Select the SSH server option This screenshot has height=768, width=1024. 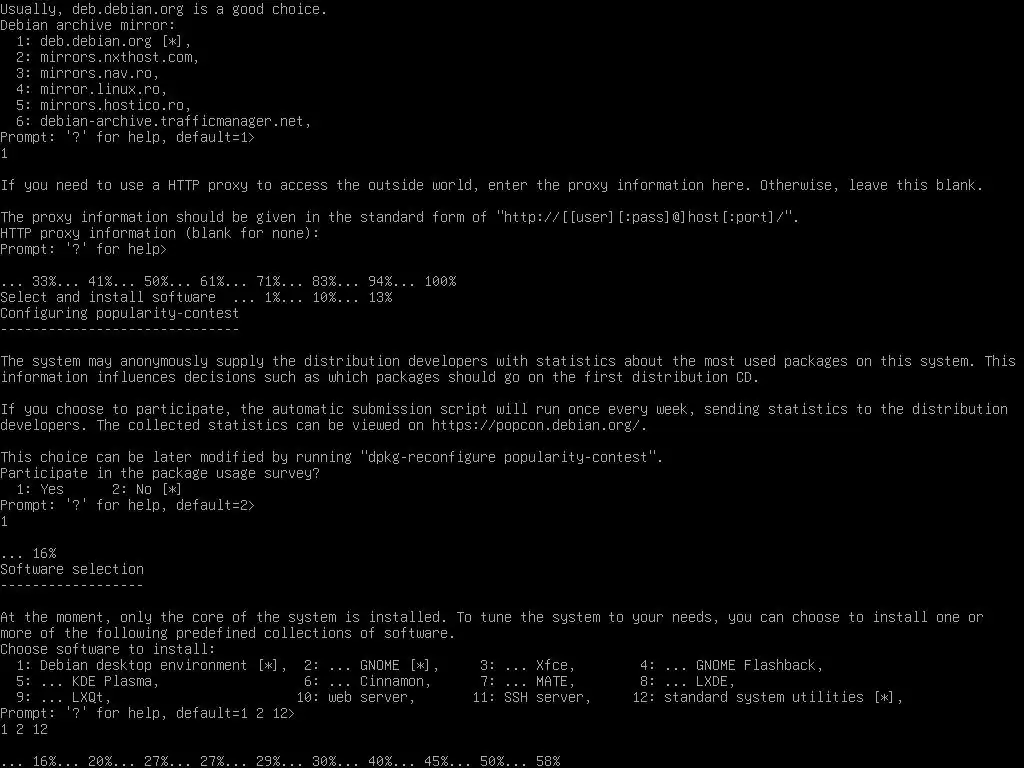pos(532,697)
